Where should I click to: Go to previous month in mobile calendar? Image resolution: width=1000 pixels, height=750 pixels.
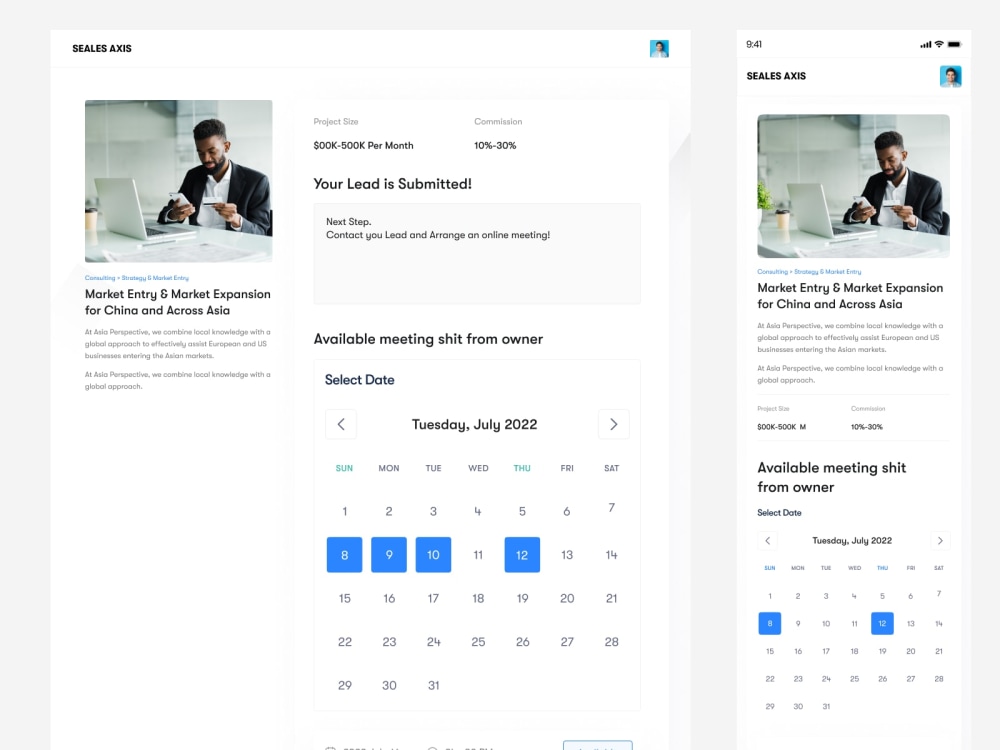[x=768, y=540]
